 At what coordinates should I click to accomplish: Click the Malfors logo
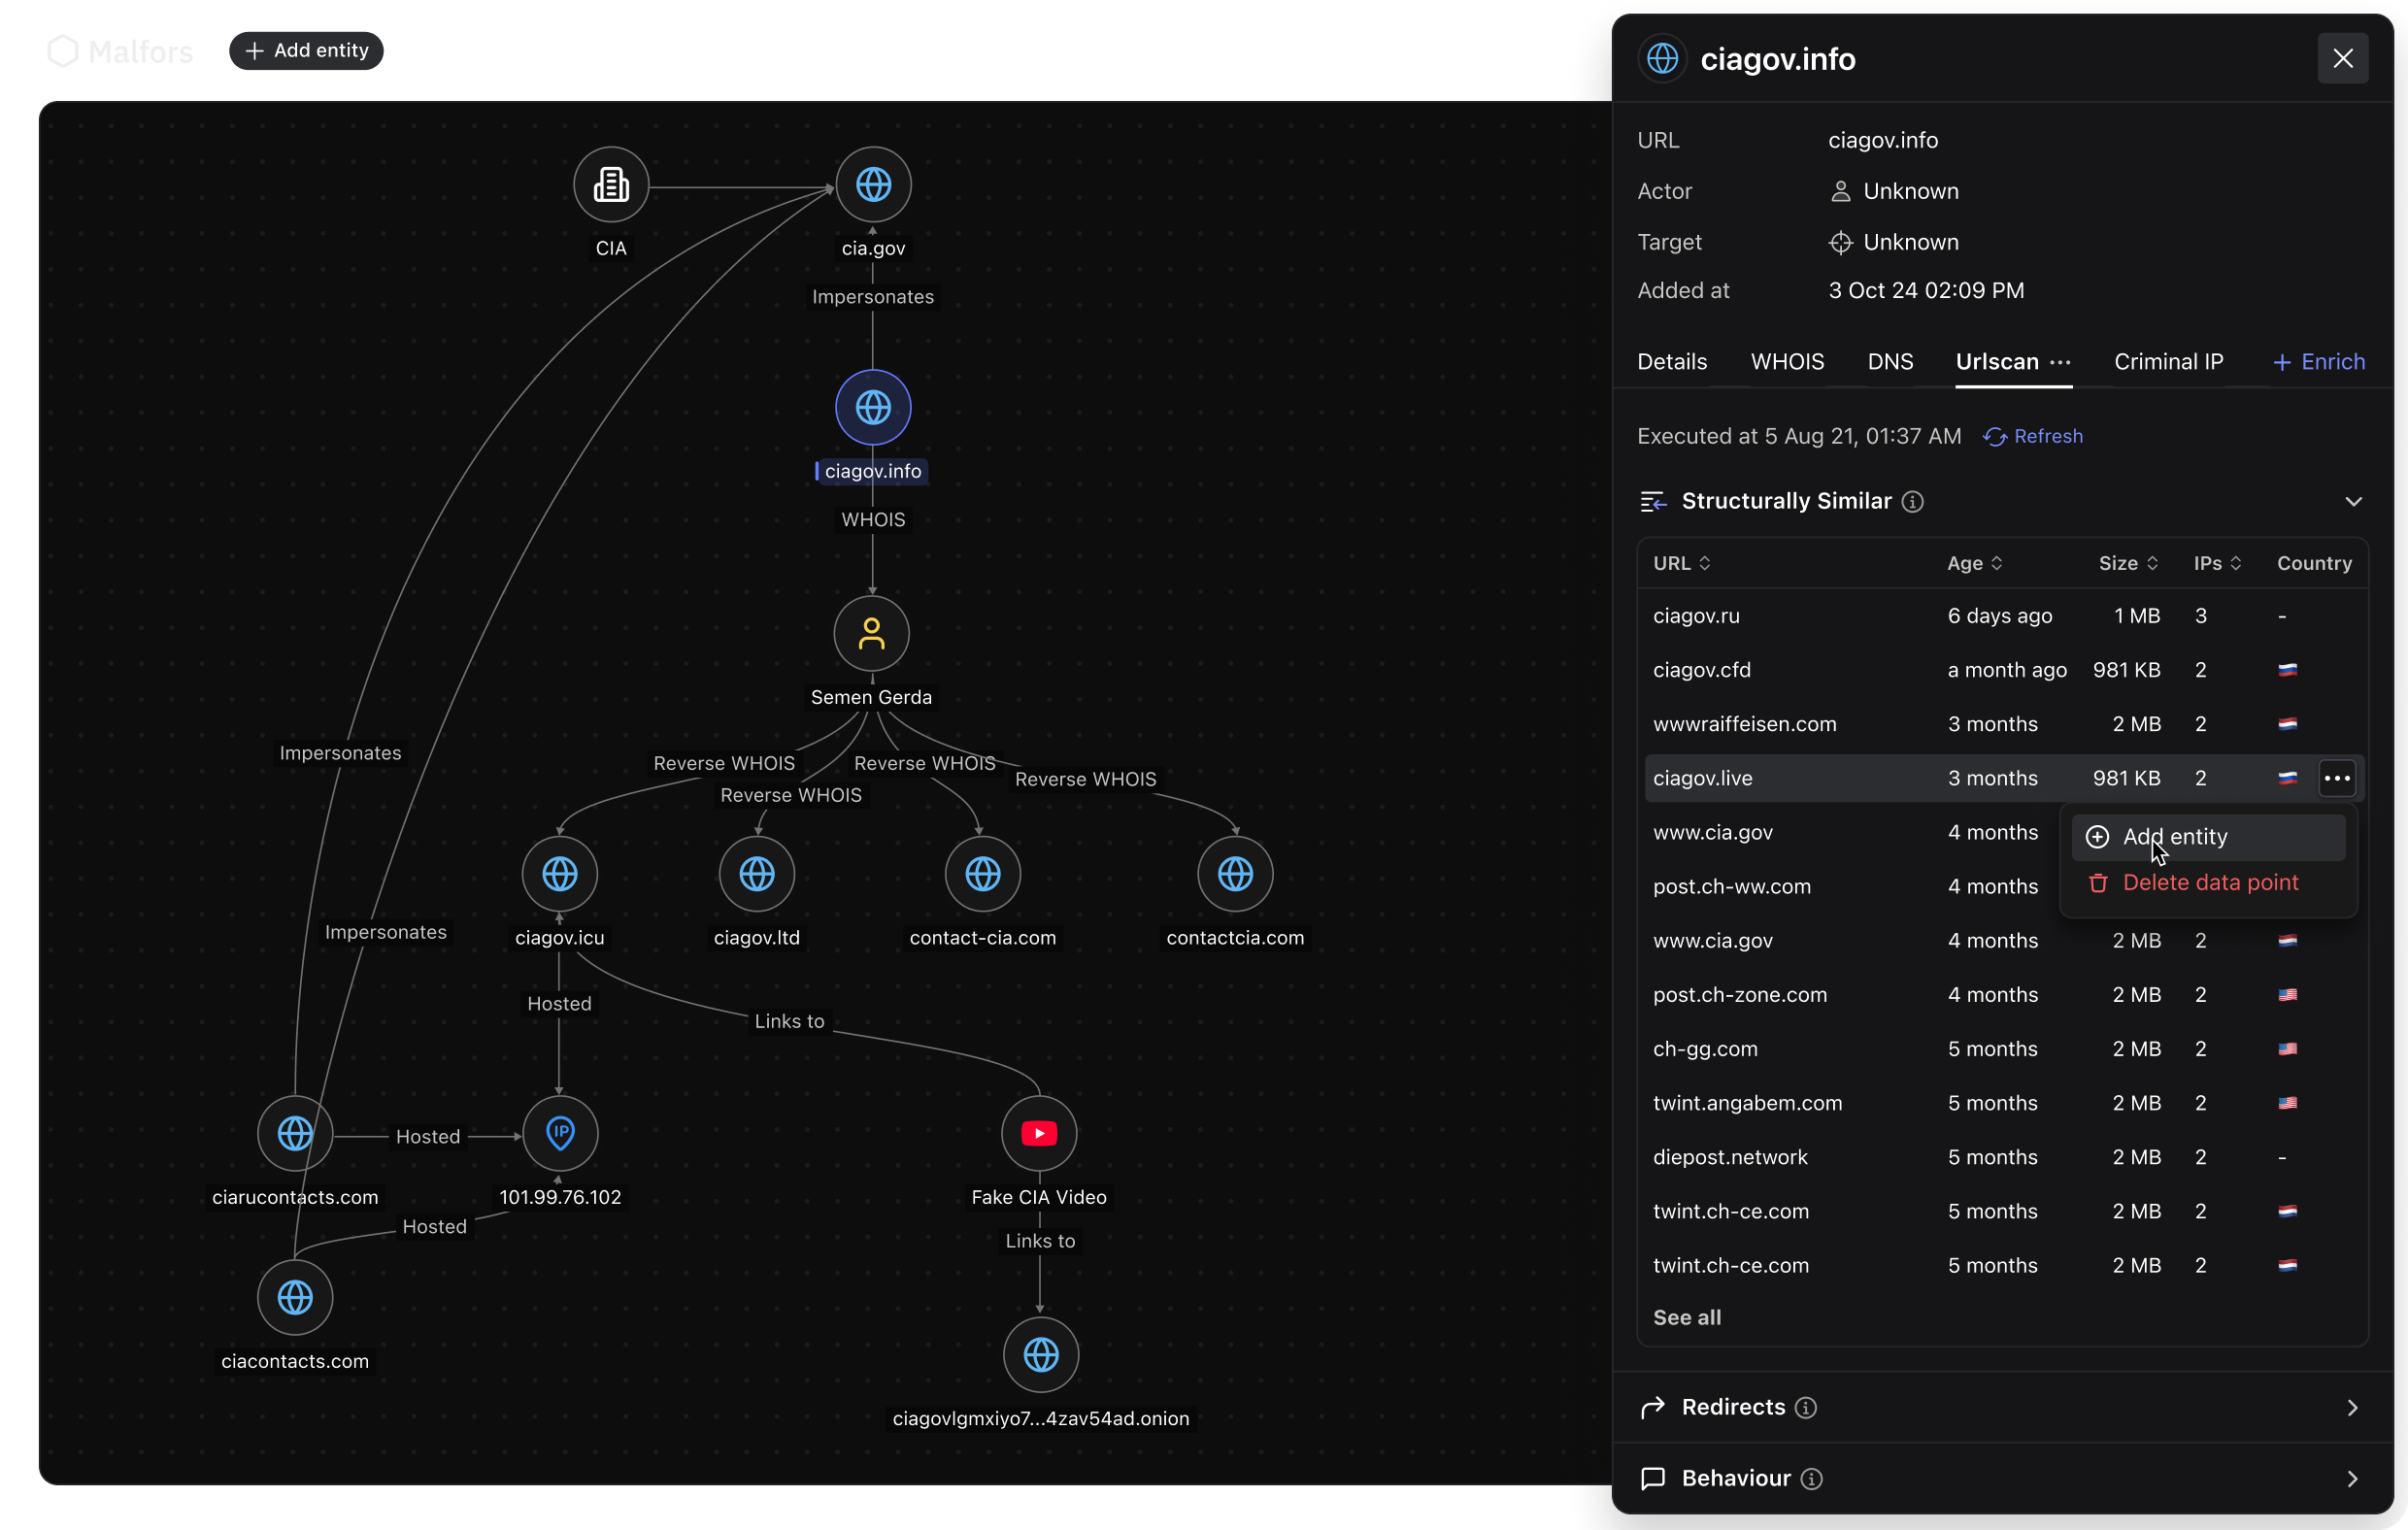(120, 51)
